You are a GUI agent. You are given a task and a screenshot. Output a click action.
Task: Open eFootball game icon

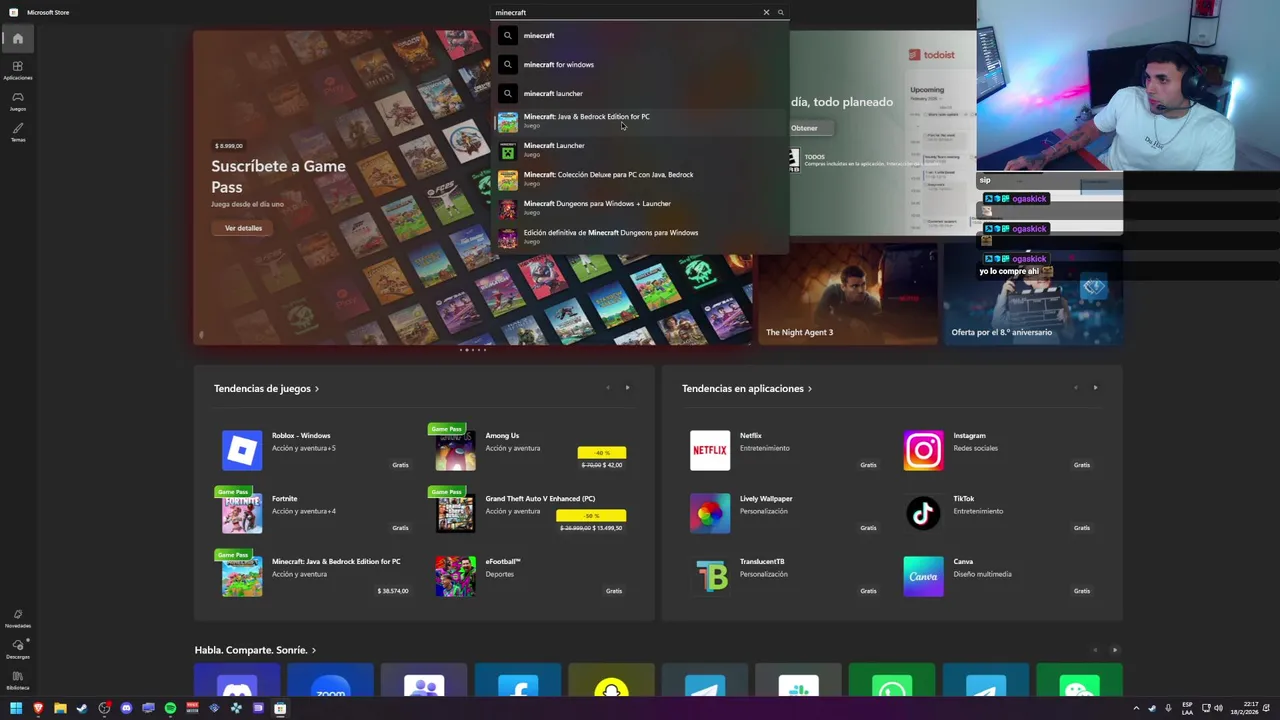tap(455, 576)
